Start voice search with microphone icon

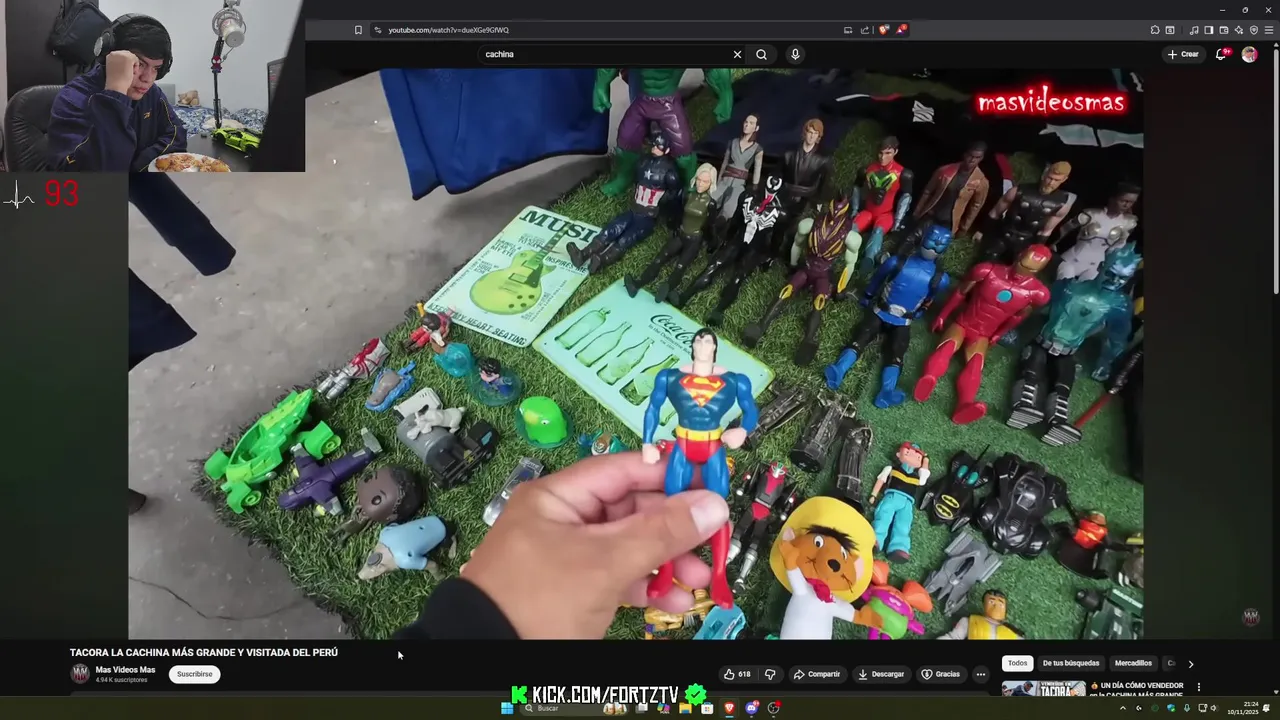pyautogui.click(x=795, y=54)
